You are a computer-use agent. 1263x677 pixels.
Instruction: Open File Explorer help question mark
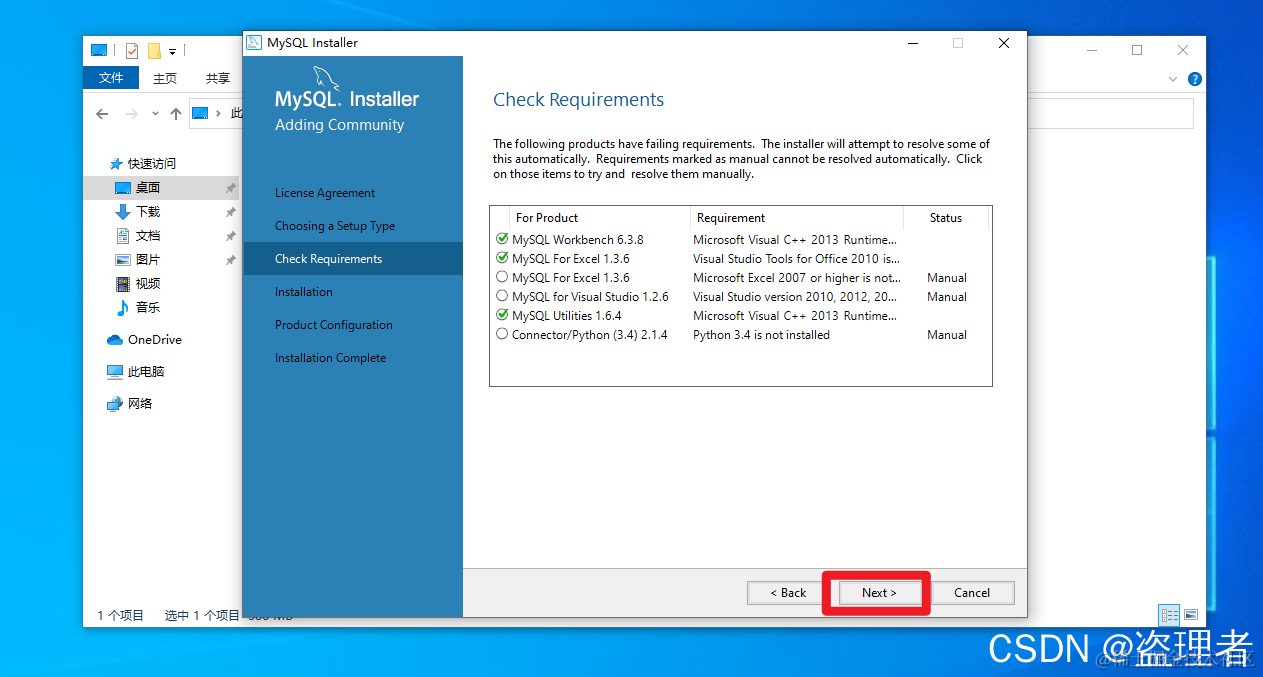(x=1194, y=79)
